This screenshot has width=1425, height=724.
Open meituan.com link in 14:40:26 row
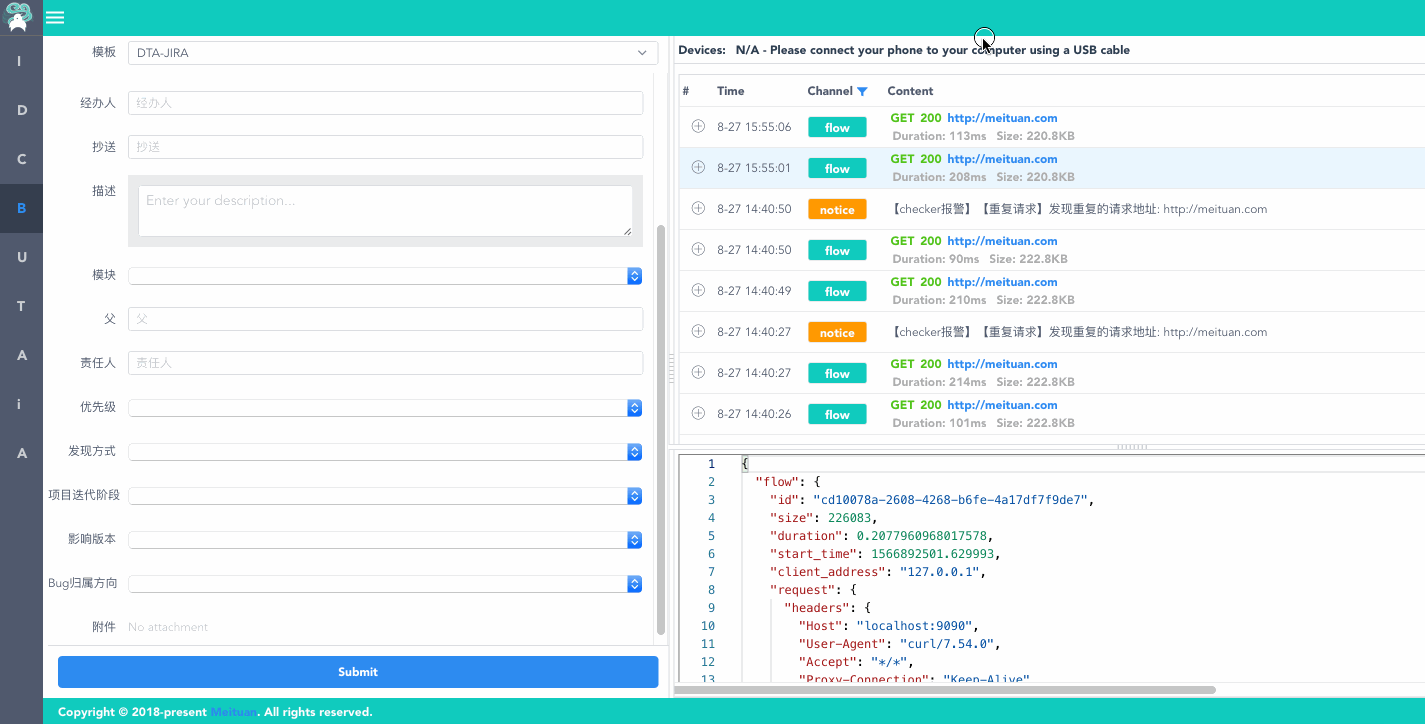tap(1002, 405)
